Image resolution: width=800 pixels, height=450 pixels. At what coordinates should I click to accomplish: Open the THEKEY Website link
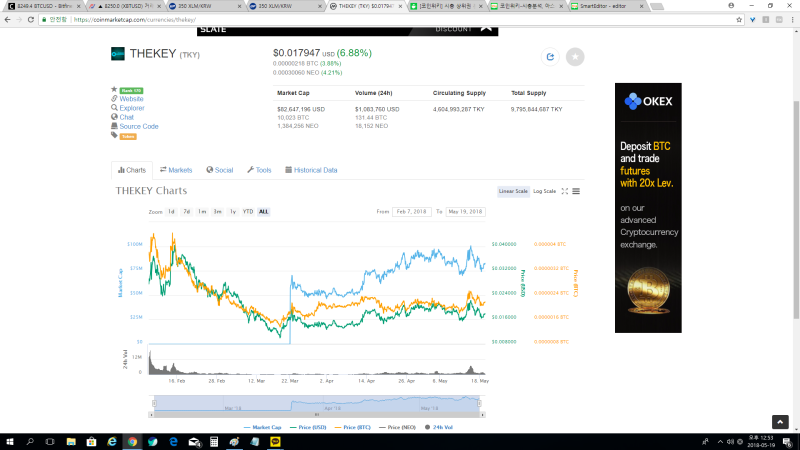(131, 99)
